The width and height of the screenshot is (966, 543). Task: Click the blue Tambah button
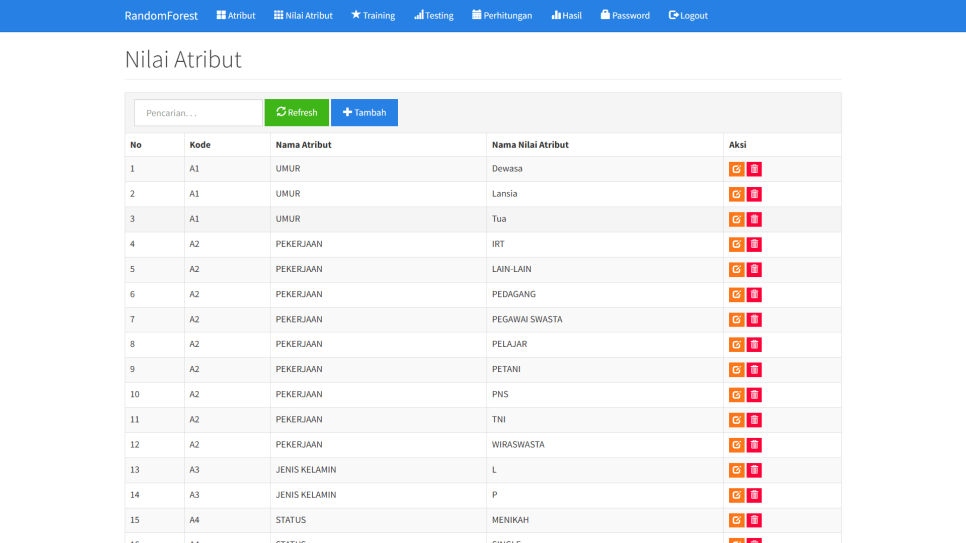pyautogui.click(x=364, y=113)
